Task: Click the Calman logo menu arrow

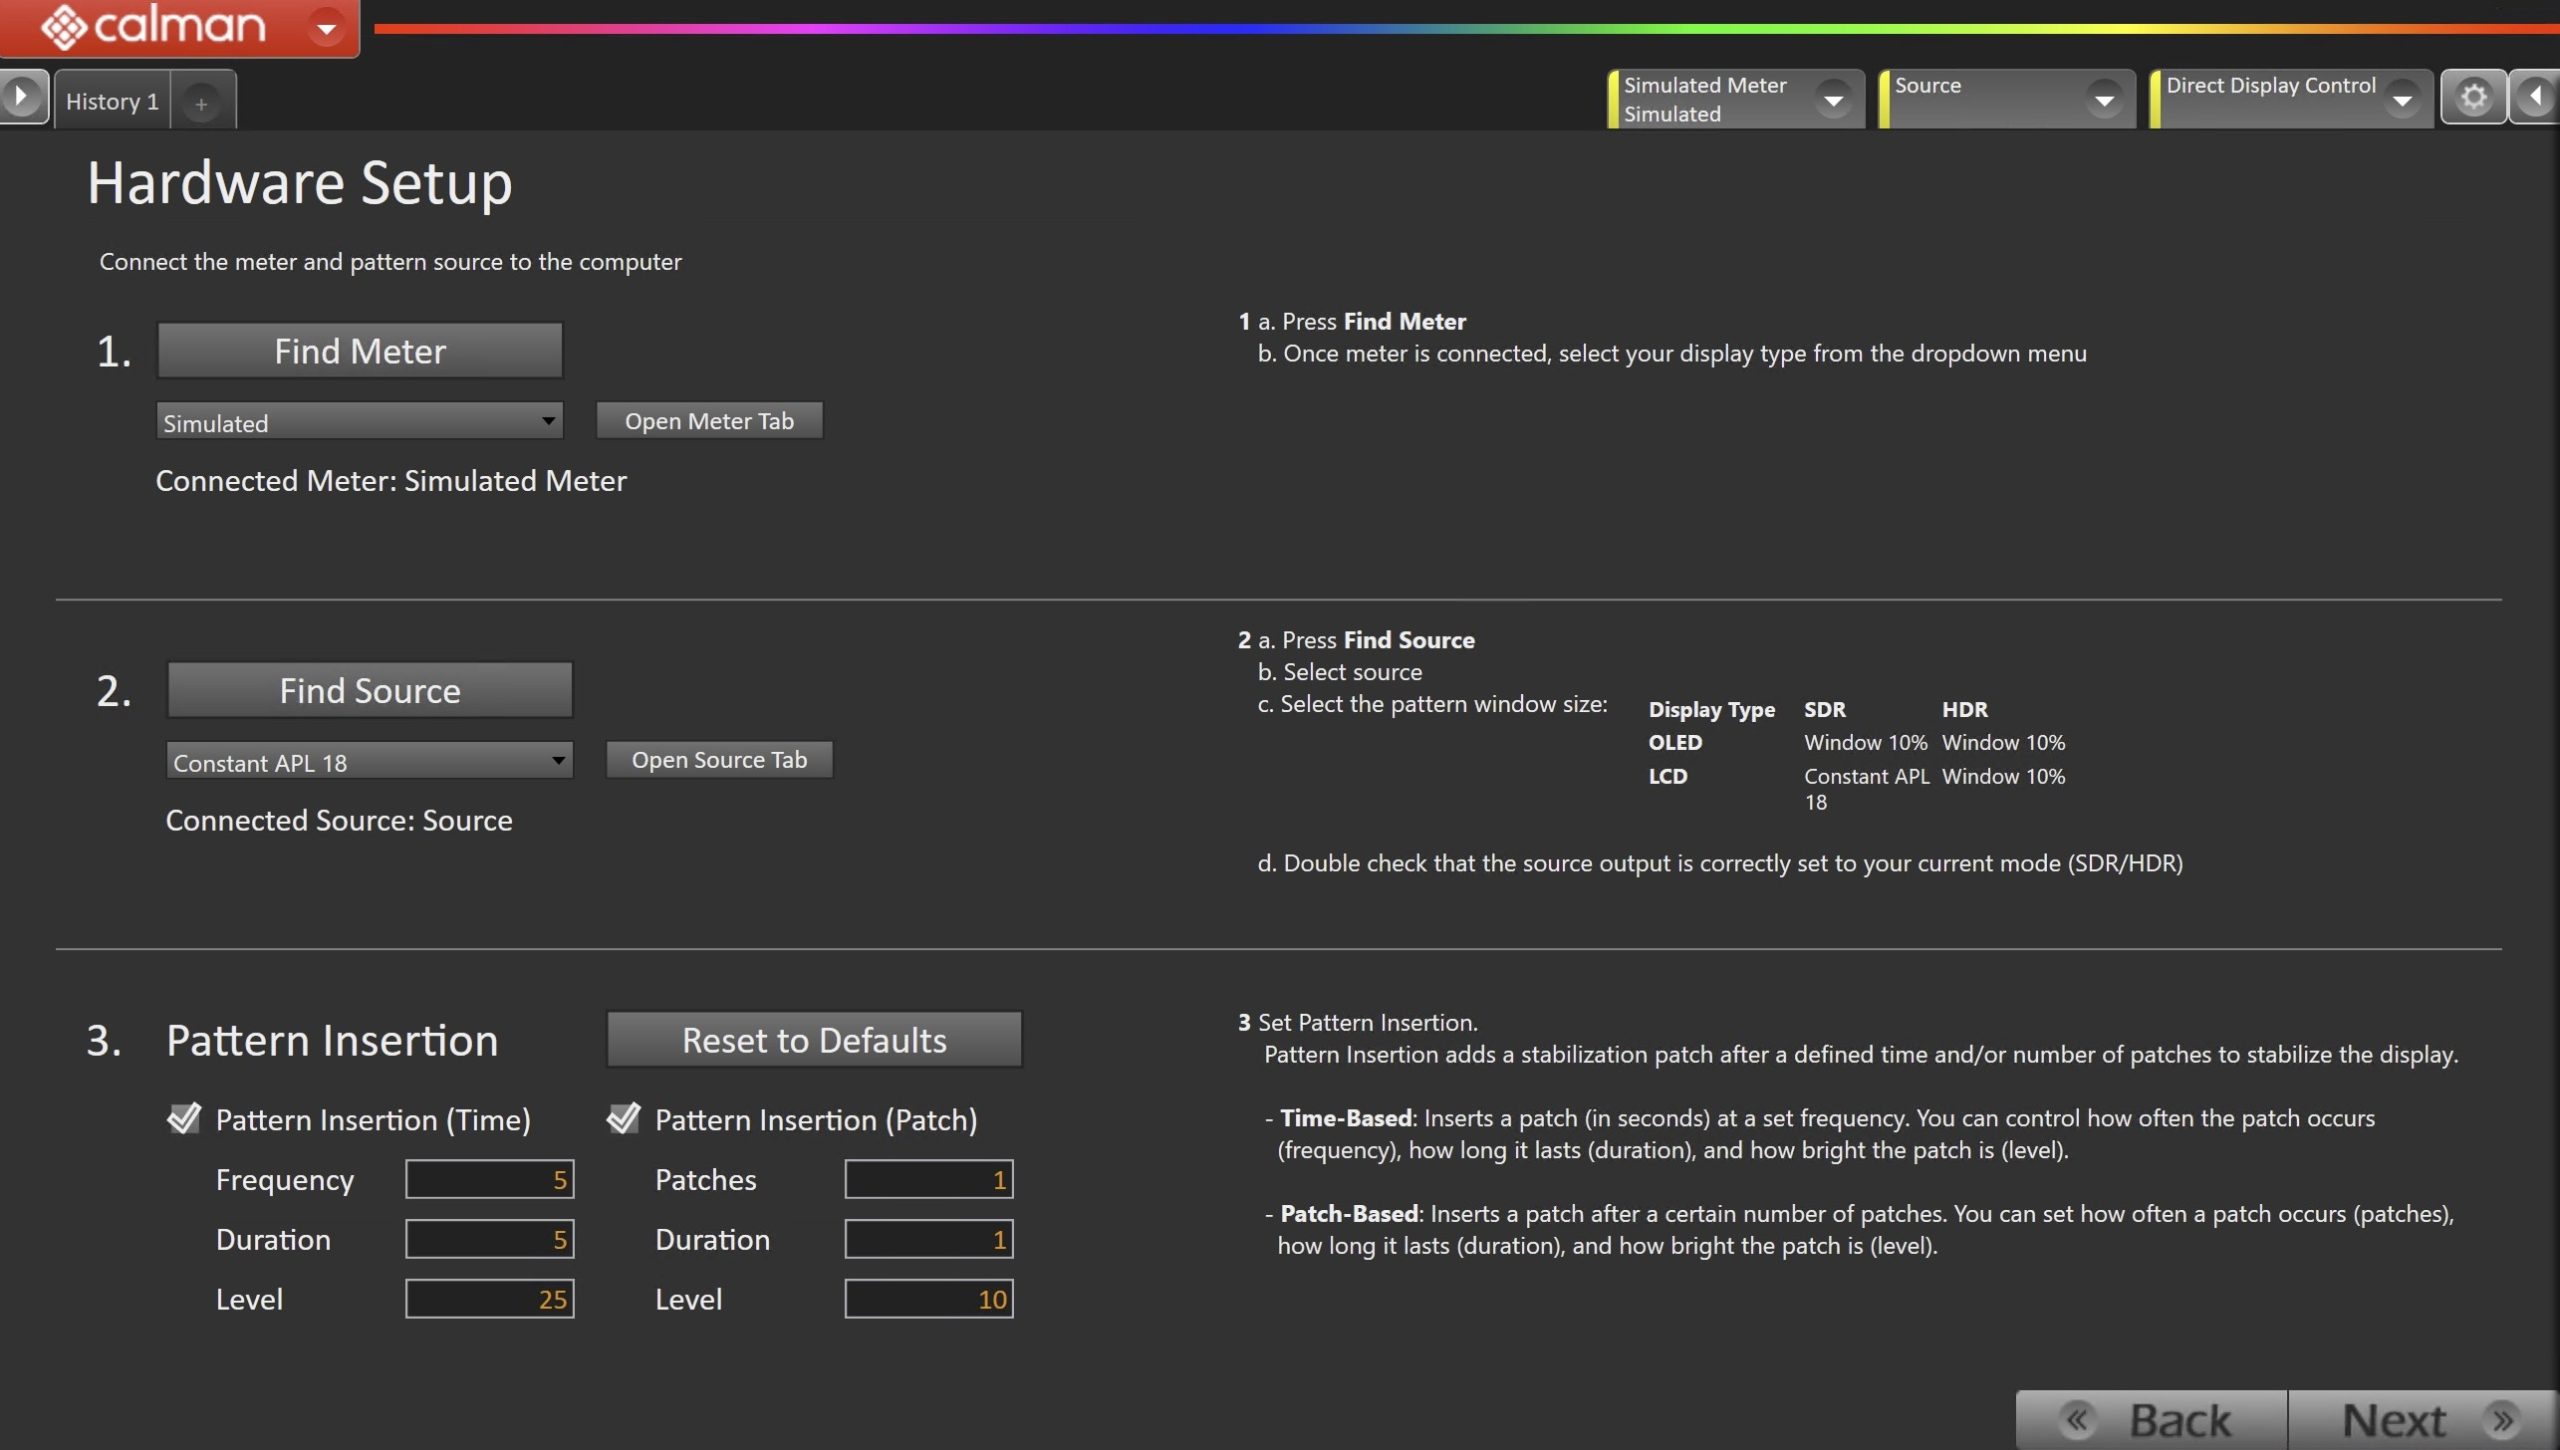Action: coord(326,28)
